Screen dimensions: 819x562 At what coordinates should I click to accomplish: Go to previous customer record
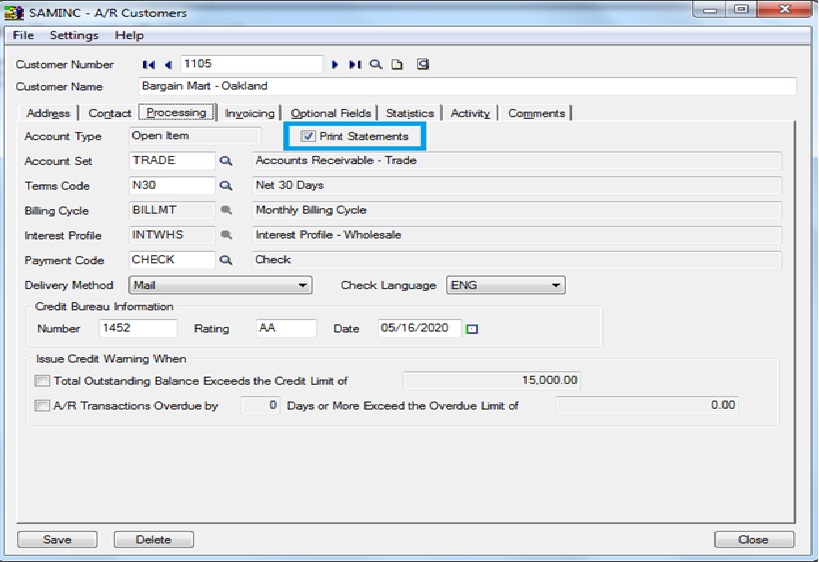[168, 65]
